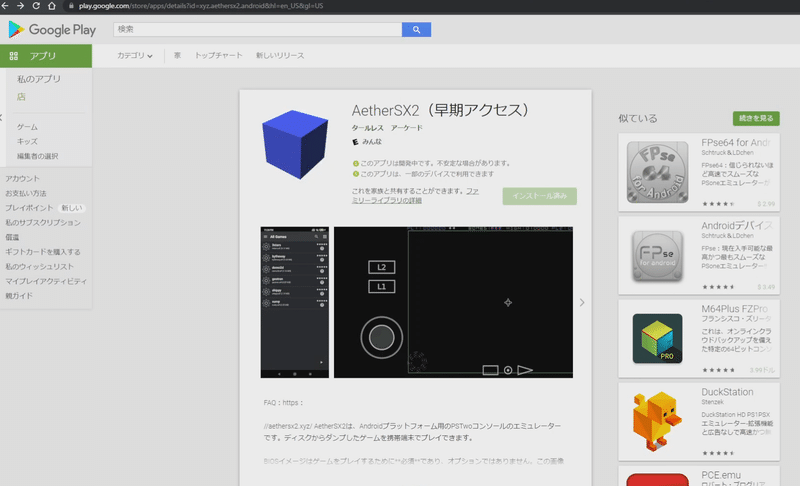Image resolution: width=800 pixels, height=486 pixels.
Task: Click the みんな content rating icon
Action: (355, 142)
